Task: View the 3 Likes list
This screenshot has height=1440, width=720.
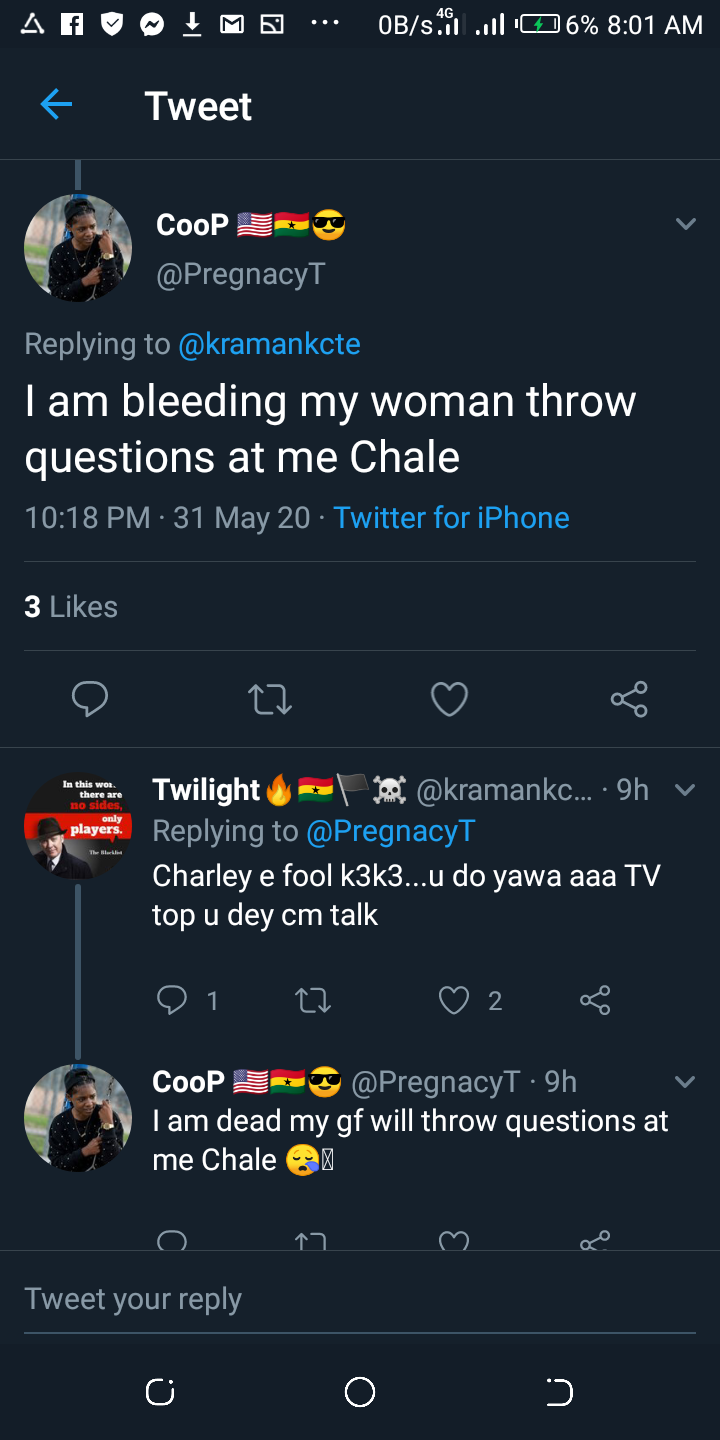Action: (71, 607)
